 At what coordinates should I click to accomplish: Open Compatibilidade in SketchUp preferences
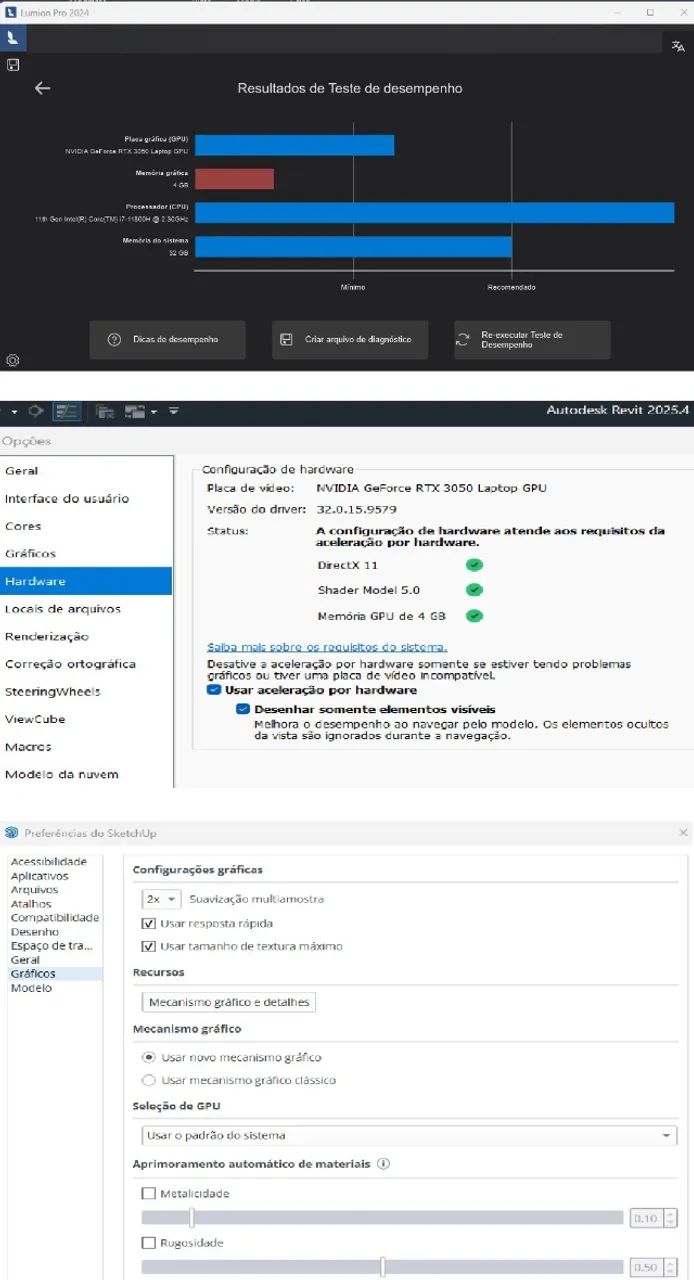[x=55, y=917]
